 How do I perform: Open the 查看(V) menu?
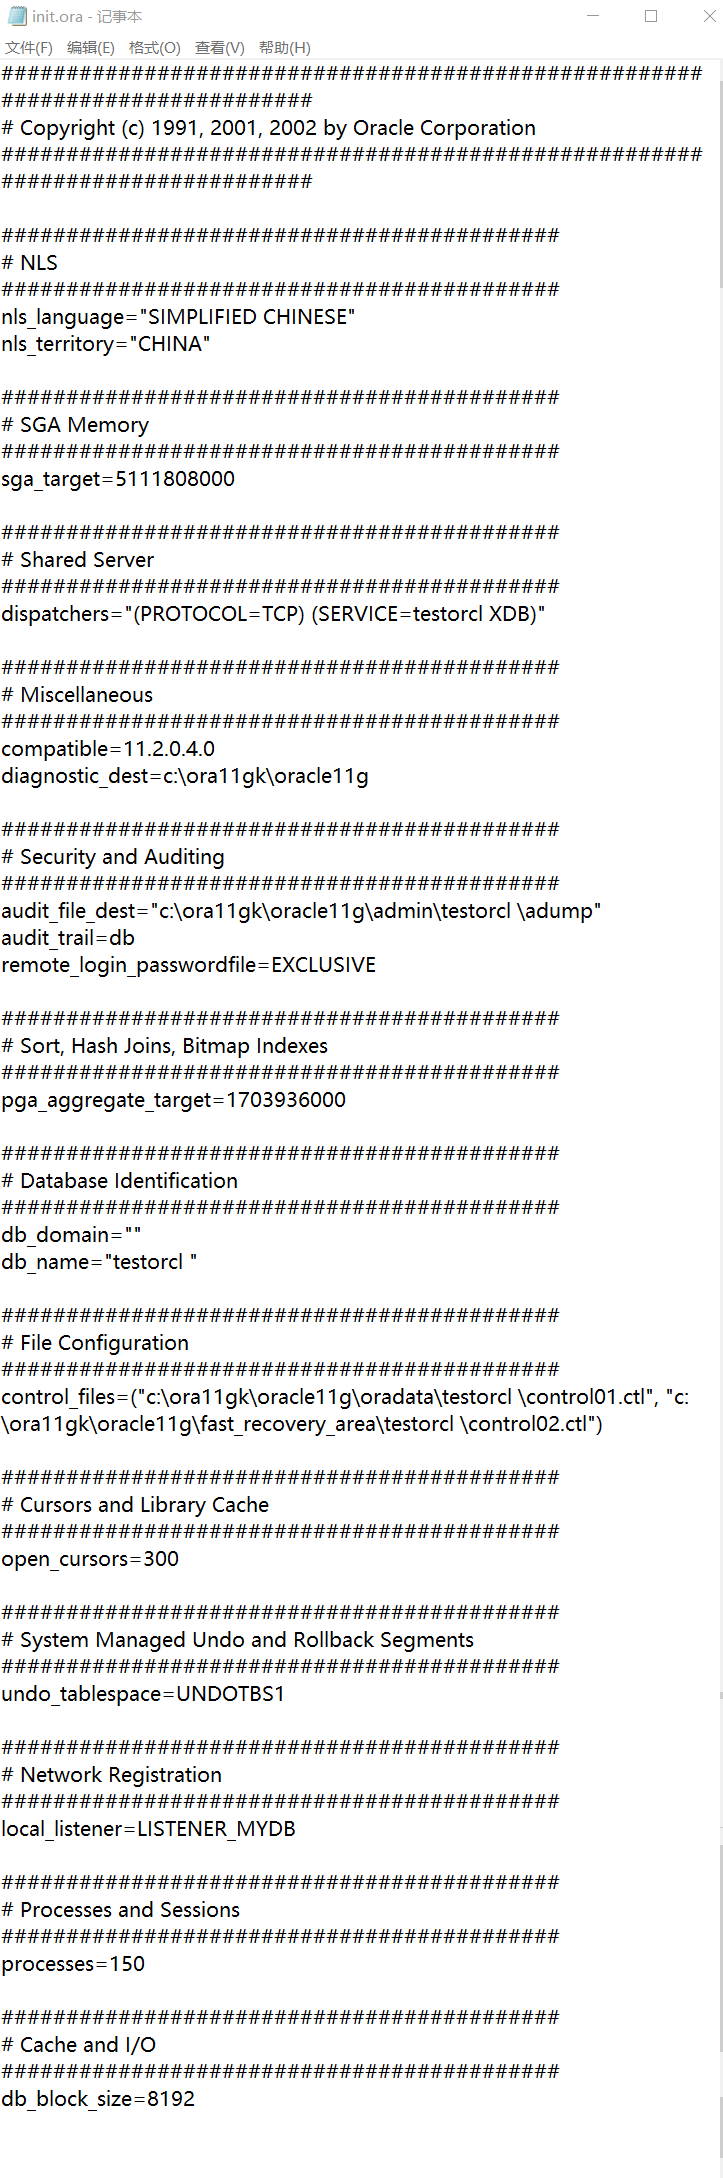coord(219,48)
